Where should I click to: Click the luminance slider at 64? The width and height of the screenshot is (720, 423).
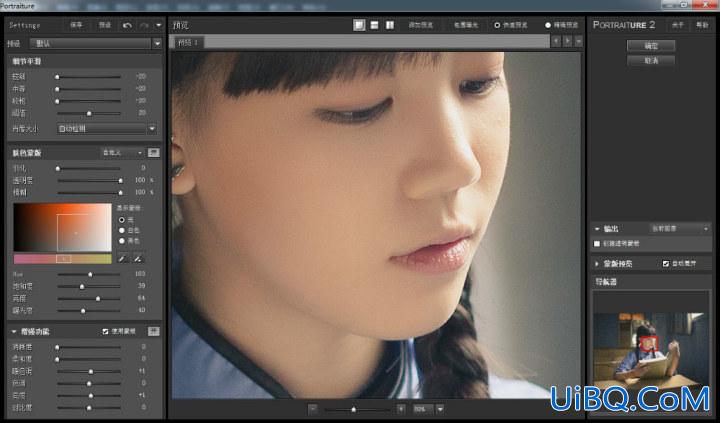(x=89, y=299)
